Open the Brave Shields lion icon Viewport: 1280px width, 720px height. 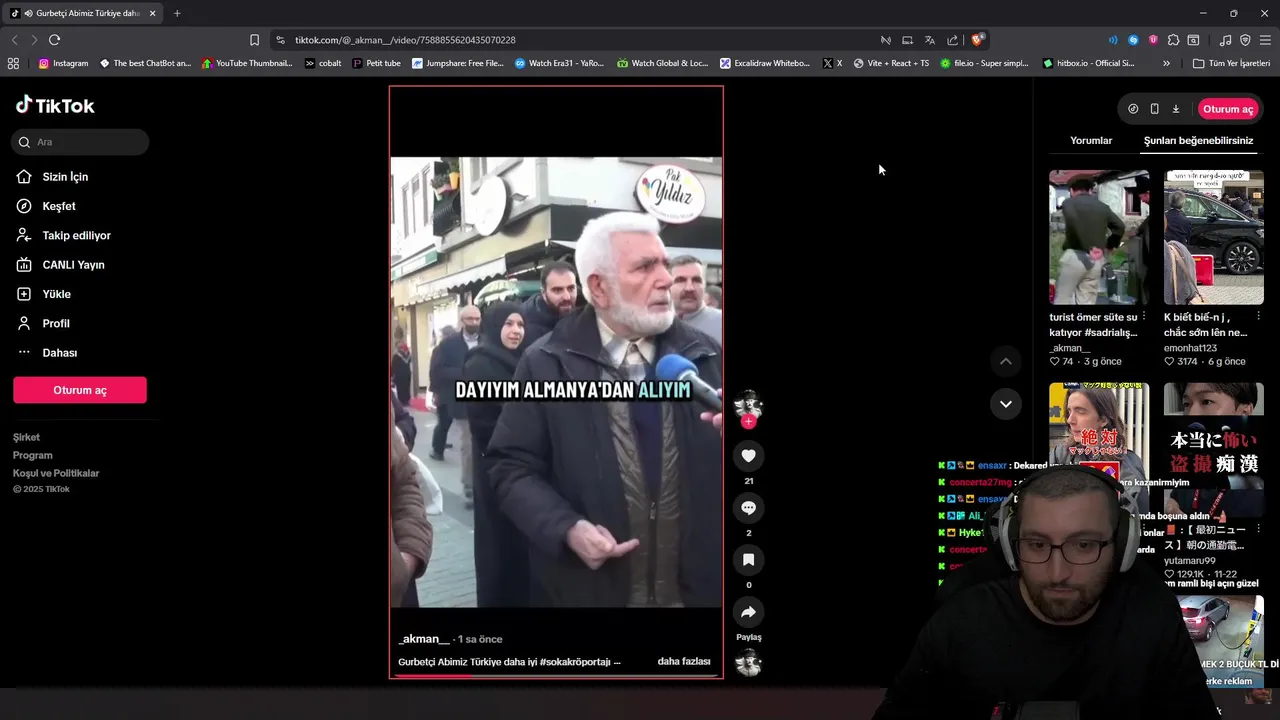[x=978, y=40]
